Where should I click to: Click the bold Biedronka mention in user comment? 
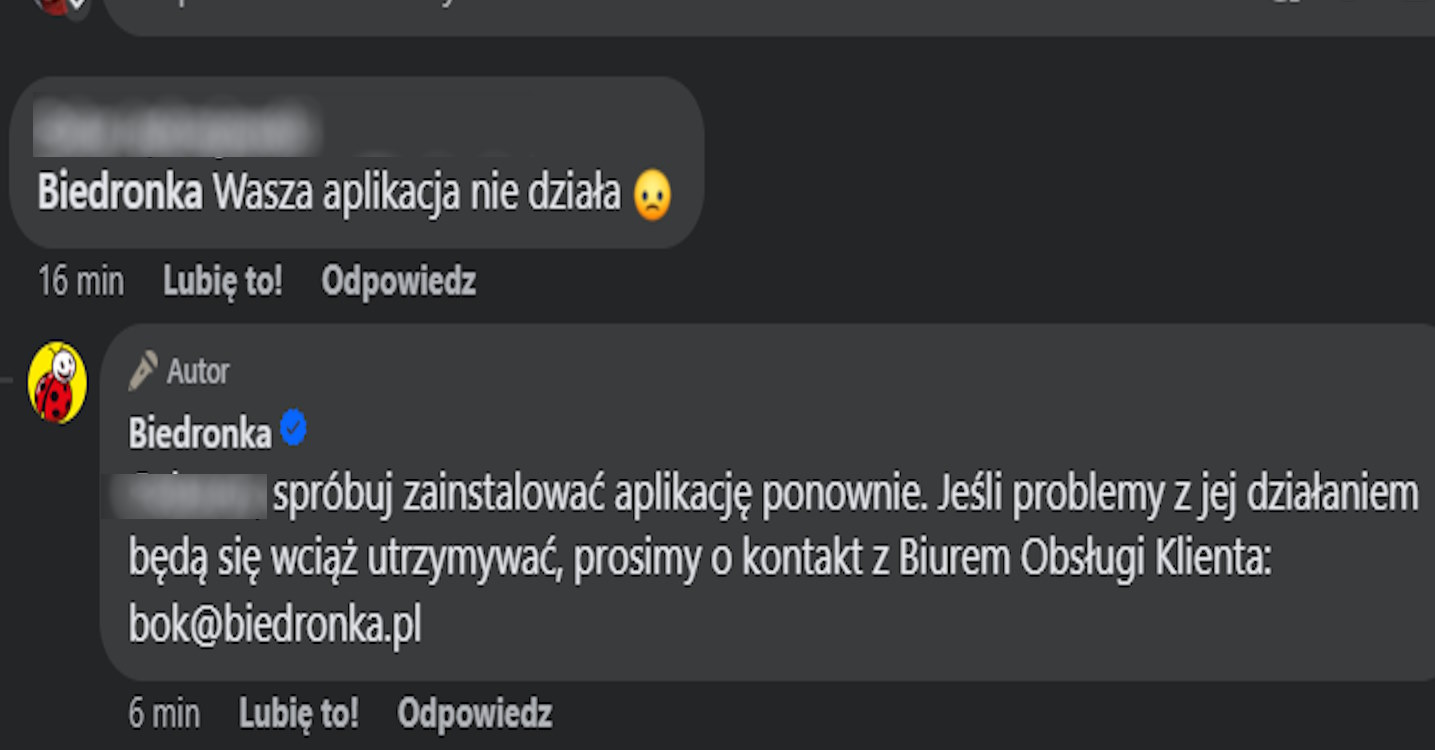[120, 194]
